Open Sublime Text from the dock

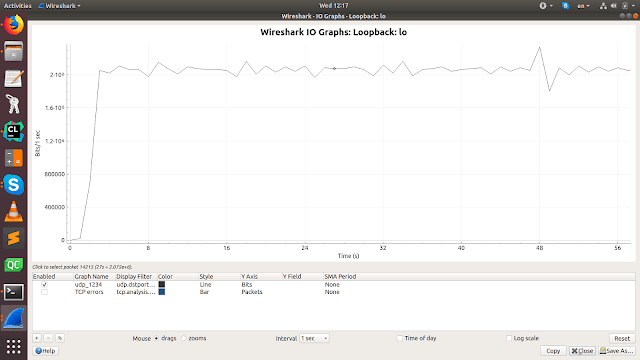[x=13, y=238]
